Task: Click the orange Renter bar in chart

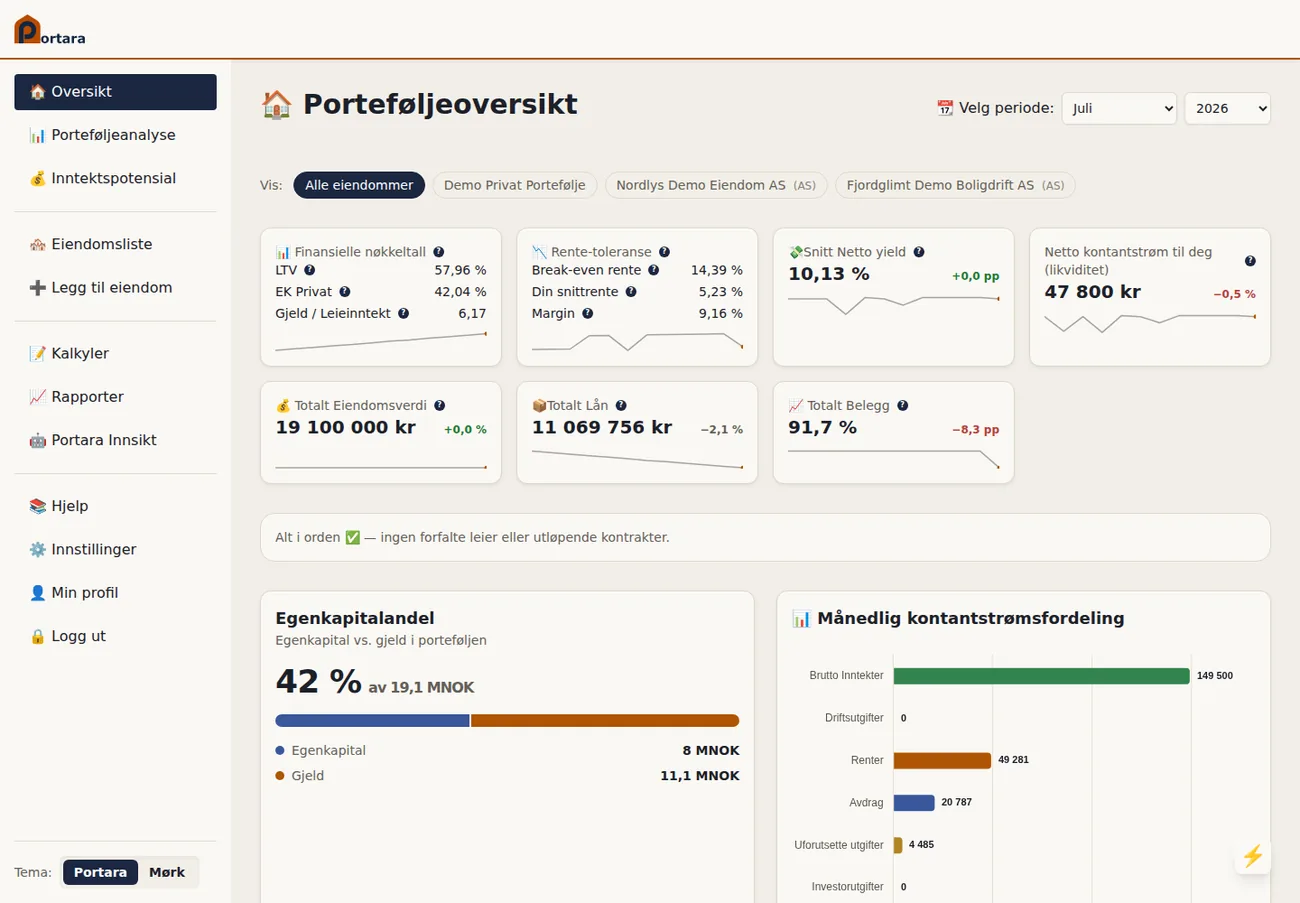Action: point(942,760)
